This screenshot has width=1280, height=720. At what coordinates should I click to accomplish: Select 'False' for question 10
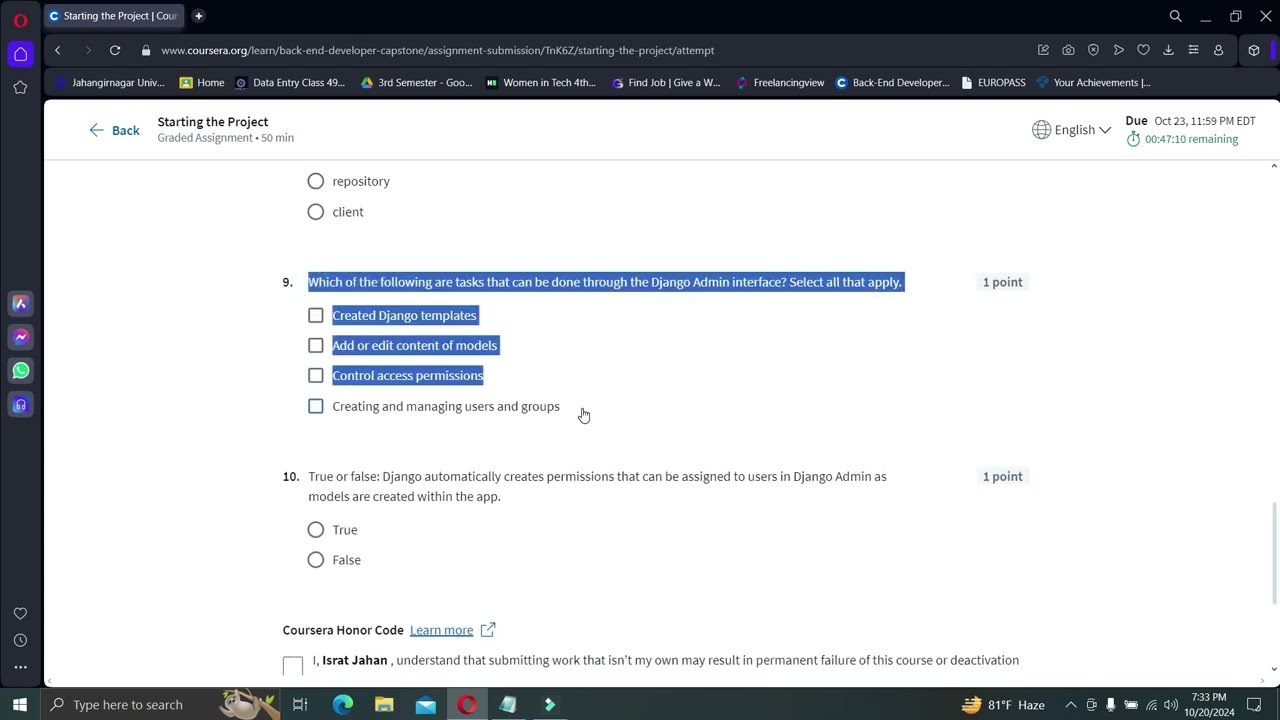pyautogui.click(x=316, y=560)
